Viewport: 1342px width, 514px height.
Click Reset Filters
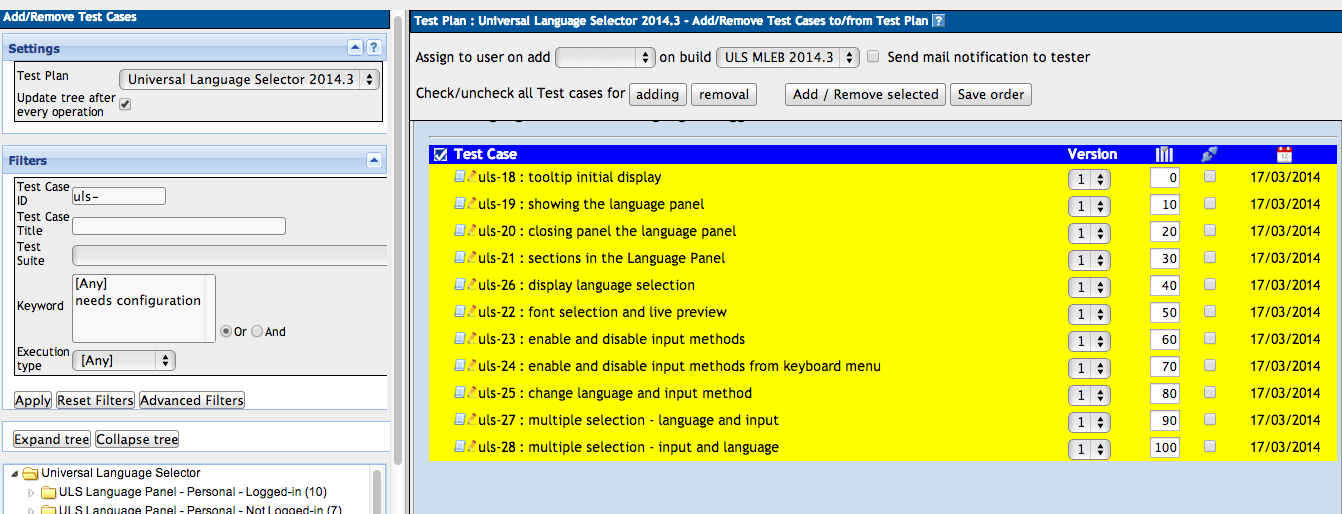[95, 400]
